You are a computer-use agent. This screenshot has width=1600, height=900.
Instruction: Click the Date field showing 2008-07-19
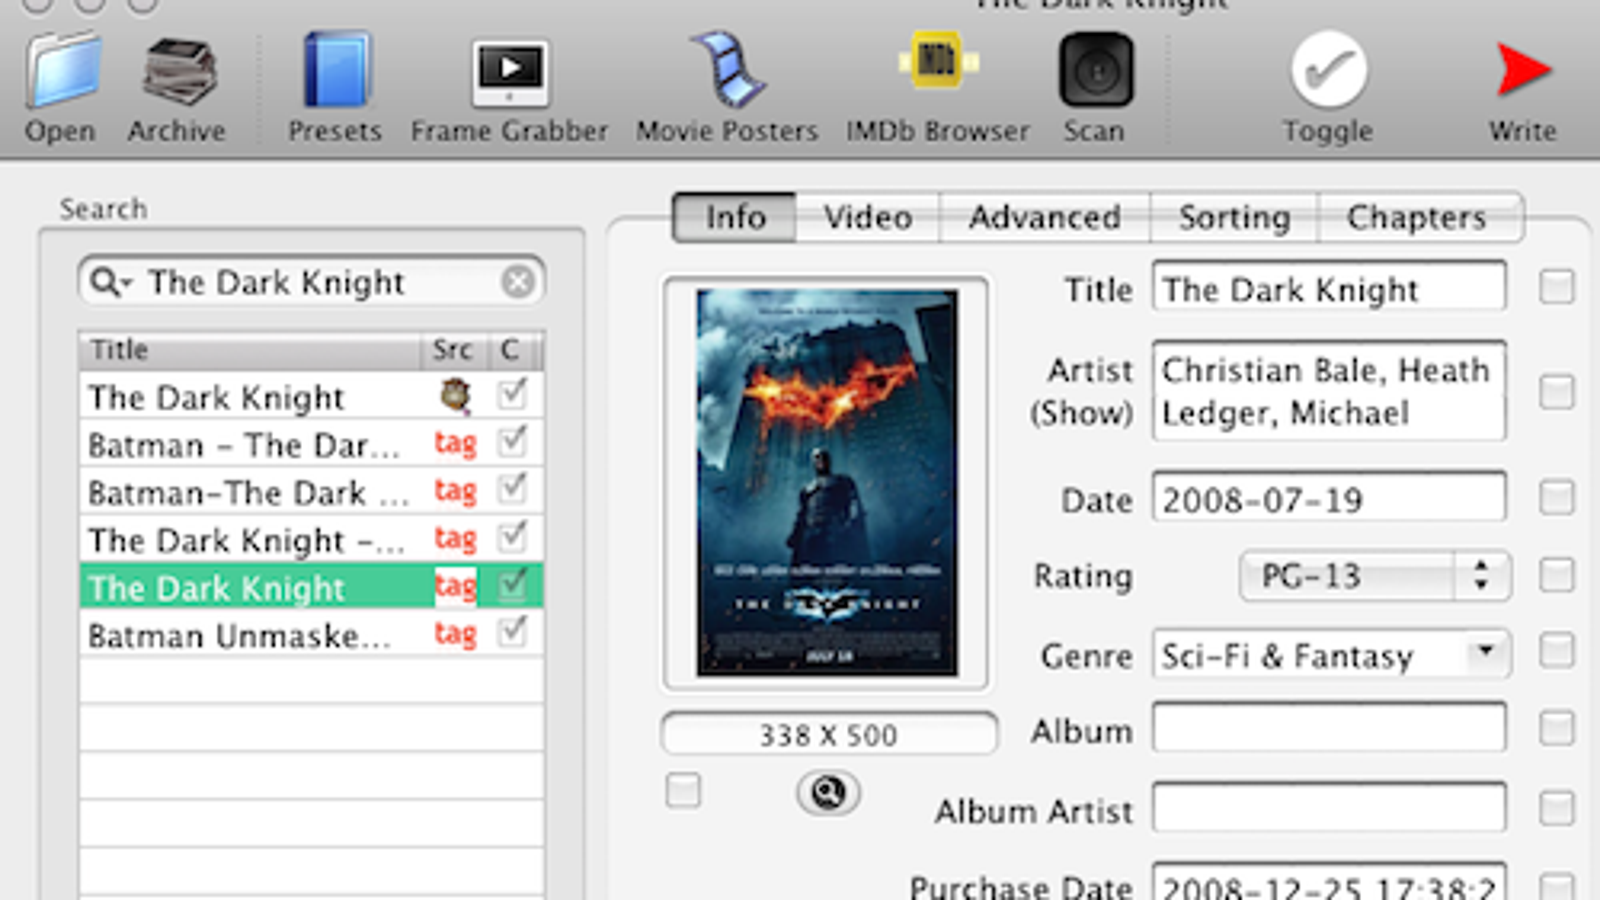(1329, 497)
